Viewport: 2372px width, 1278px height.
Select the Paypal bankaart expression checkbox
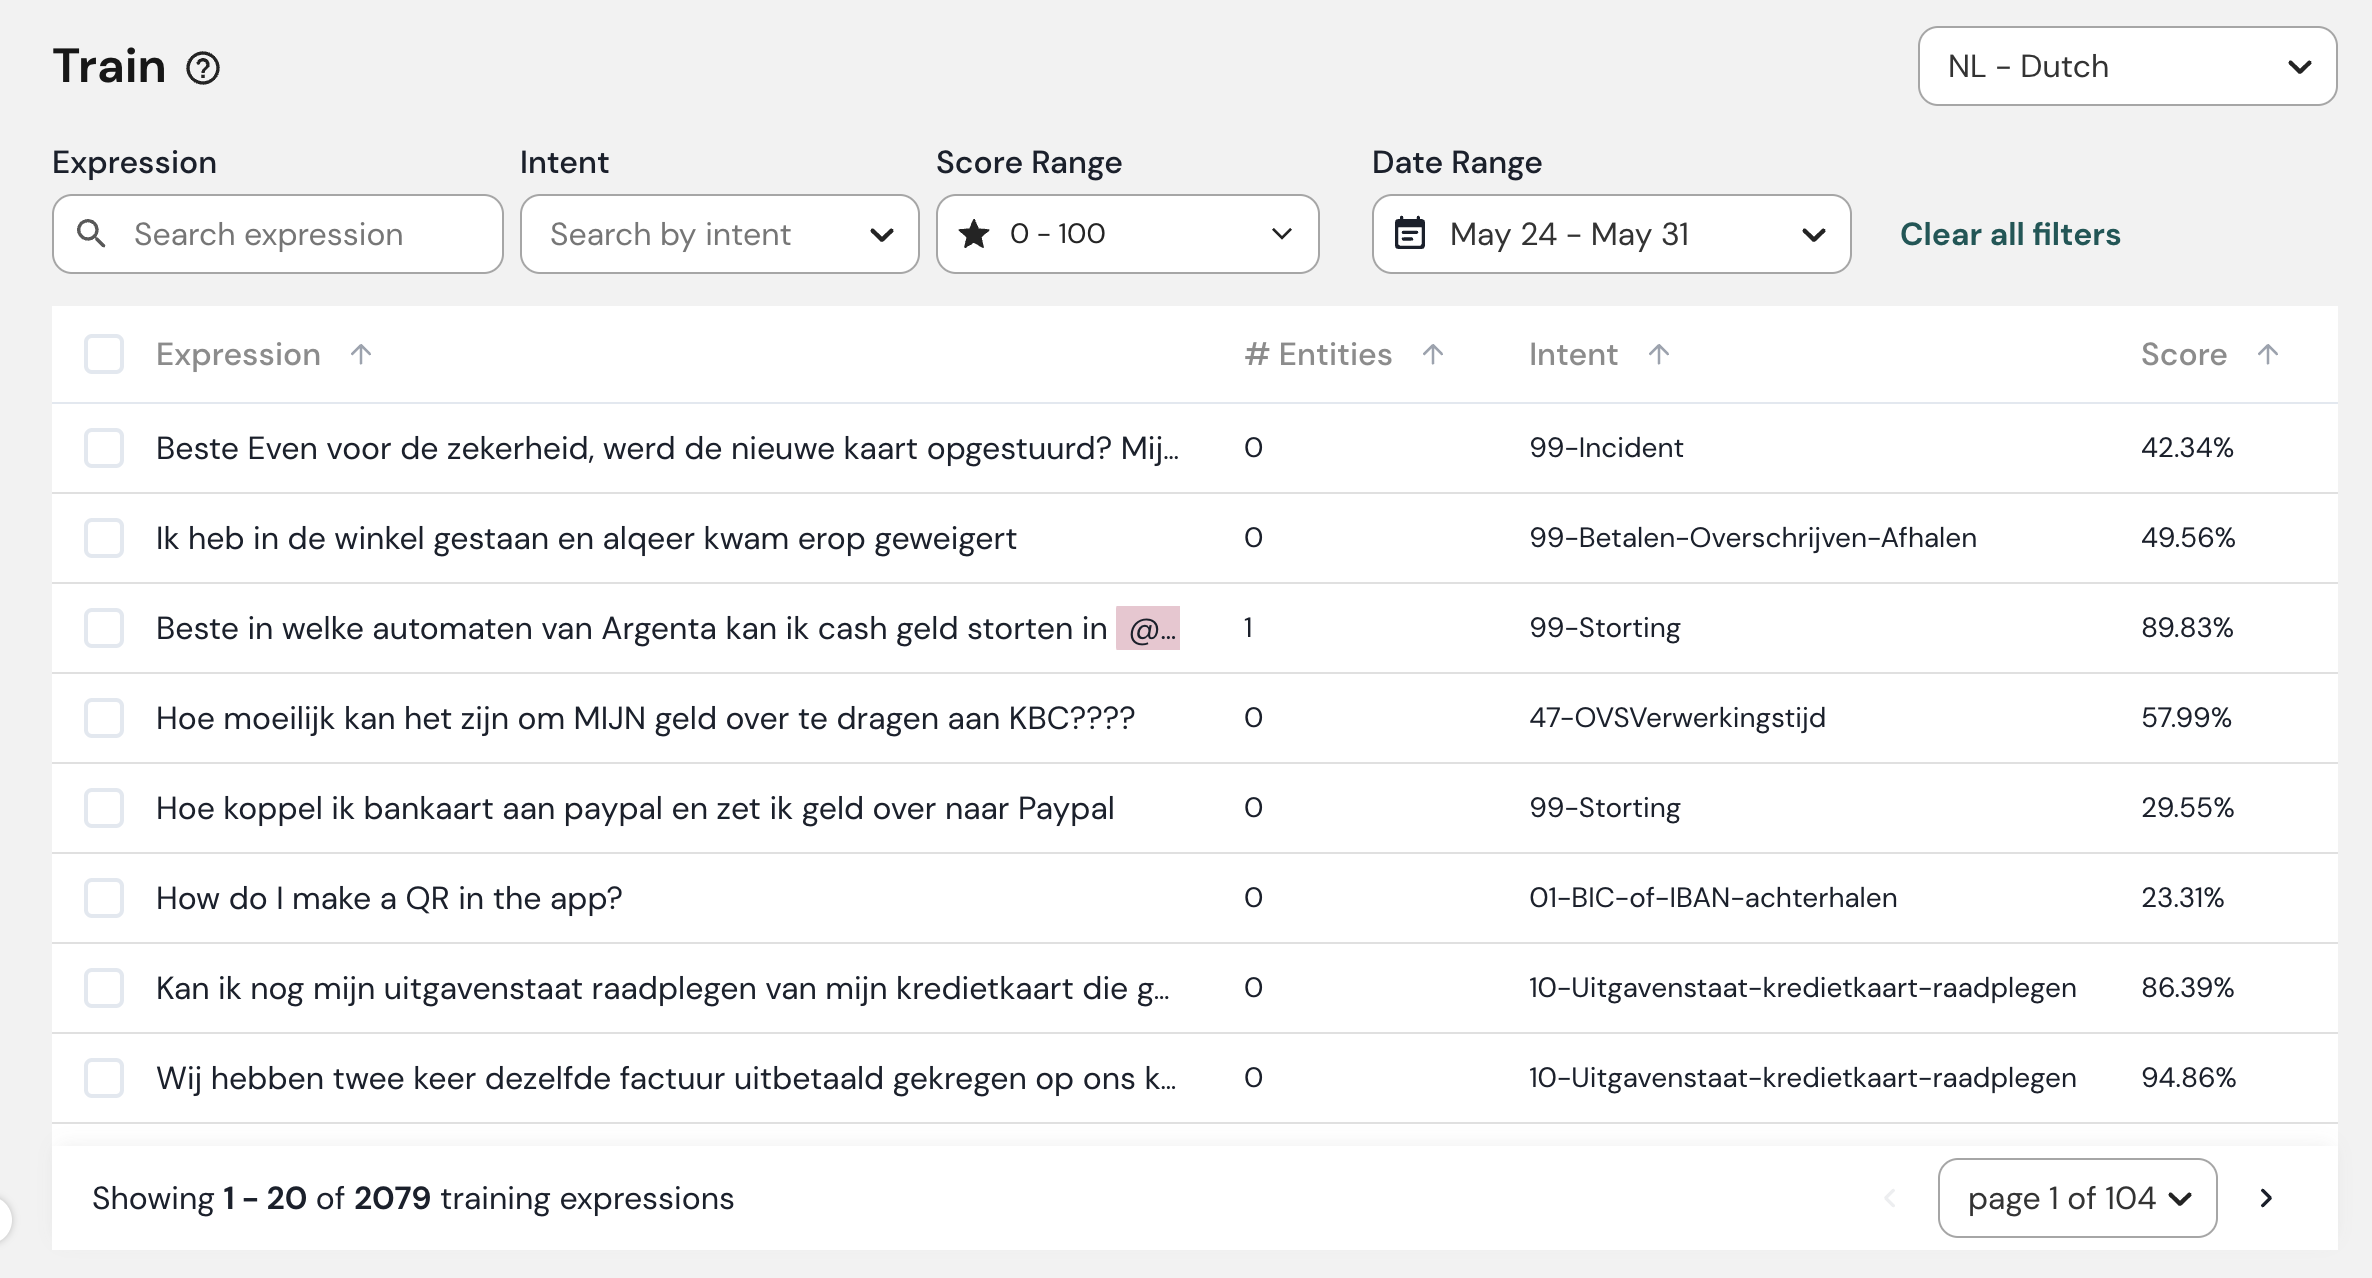click(104, 808)
